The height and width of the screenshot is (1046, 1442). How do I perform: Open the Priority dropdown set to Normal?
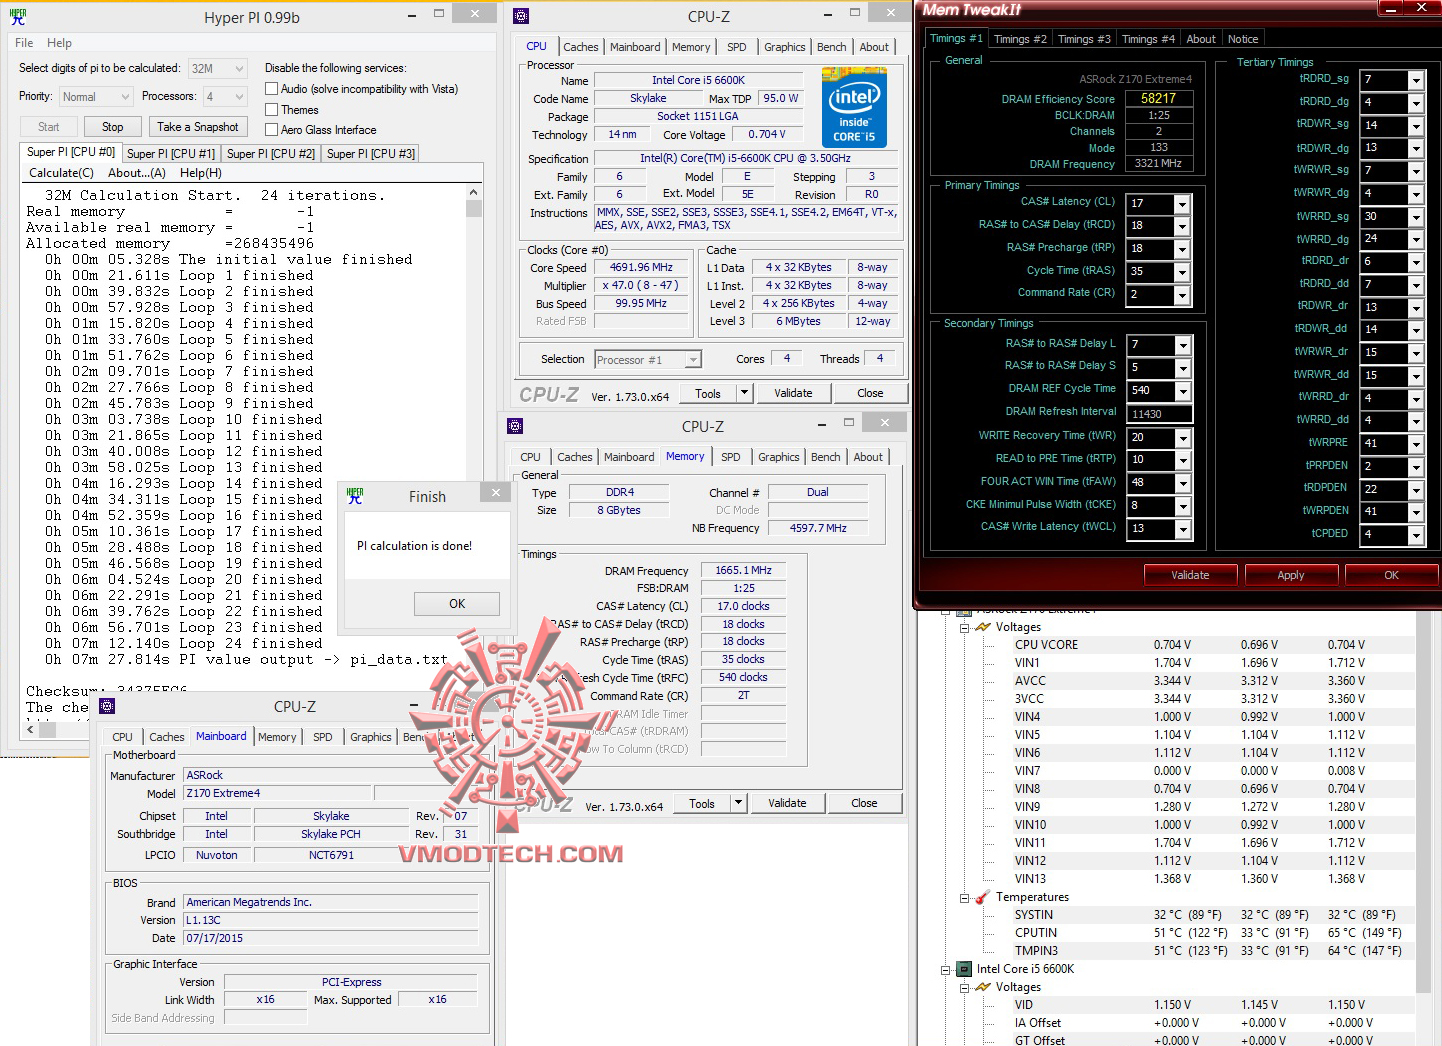pos(95,97)
